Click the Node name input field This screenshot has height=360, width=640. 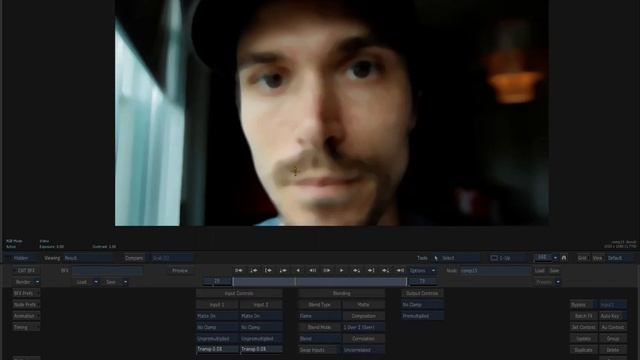(494, 271)
